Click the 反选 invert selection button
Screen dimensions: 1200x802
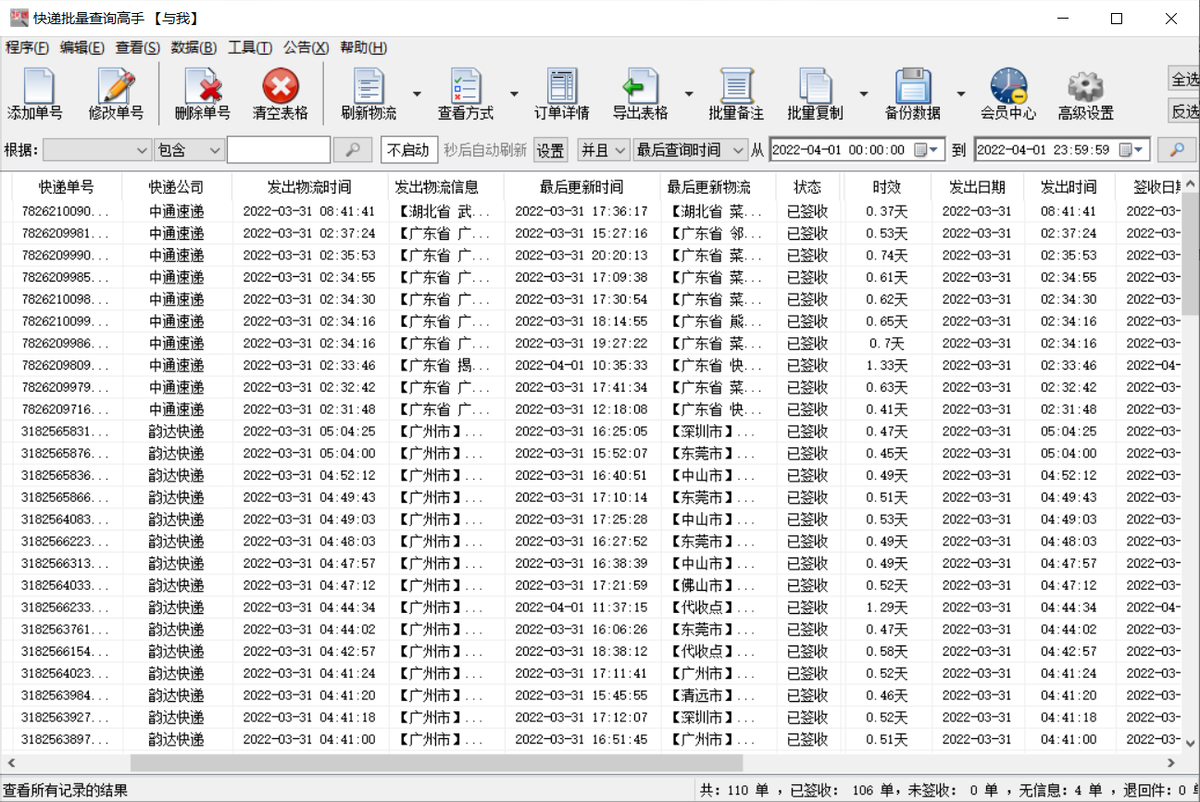(1184, 110)
